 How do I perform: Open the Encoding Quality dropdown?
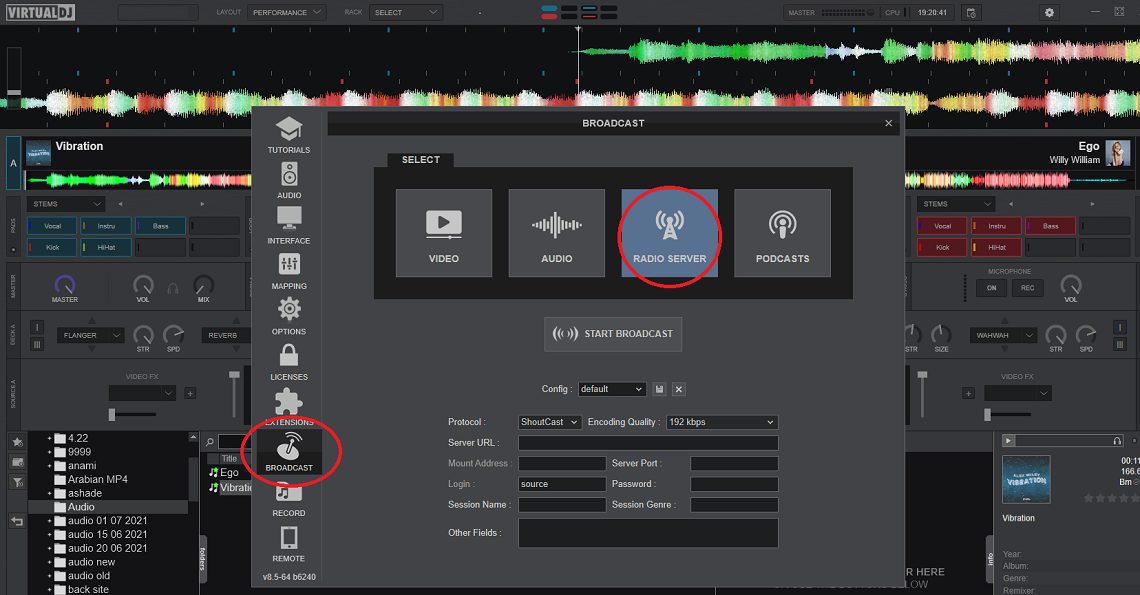pyautogui.click(x=722, y=421)
